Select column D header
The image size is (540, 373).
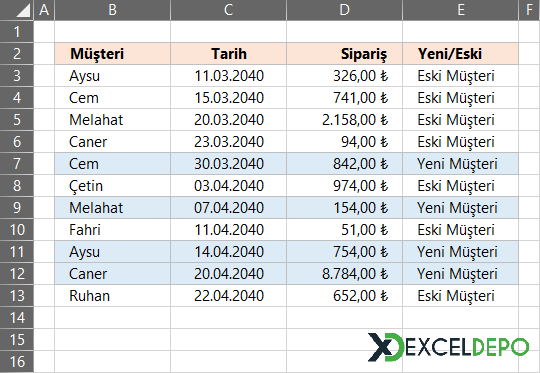(344, 10)
